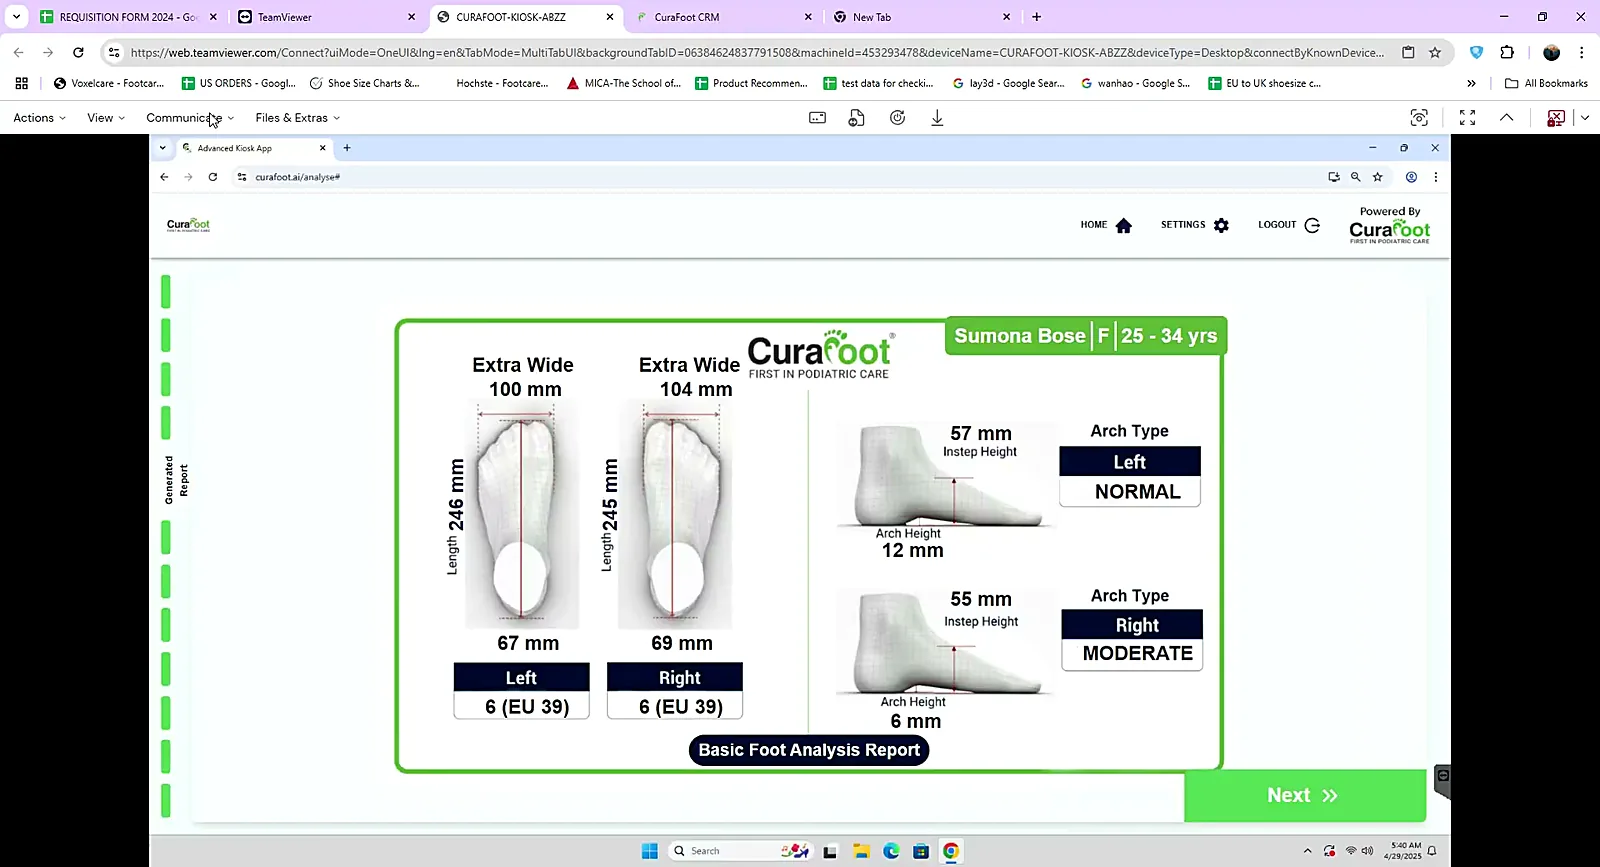Image resolution: width=1600 pixels, height=867 pixels.
Task: Click the Curafoot logo in kiosk header
Action: pos(188,225)
